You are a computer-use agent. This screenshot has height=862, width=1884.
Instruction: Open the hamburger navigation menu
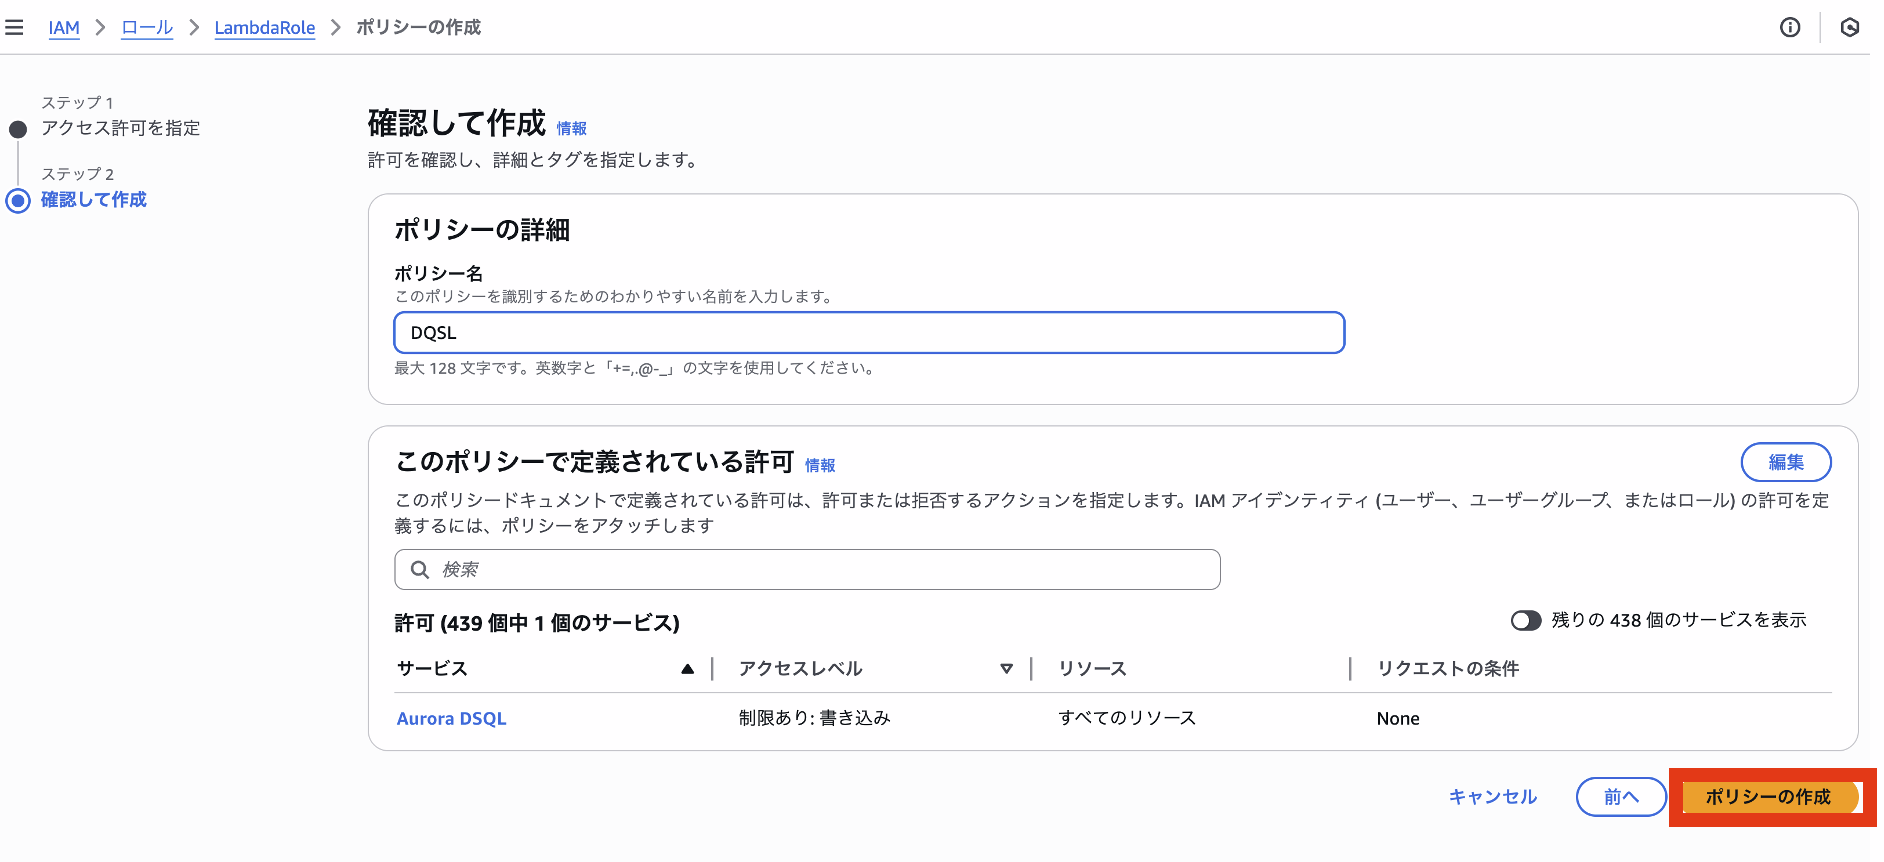pyautogui.click(x=14, y=28)
